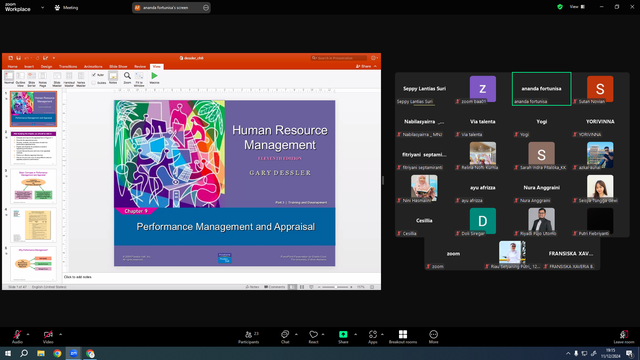This screenshot has height=360, width=640.
Task: Open File Explorer from taskbar
Action: pyautogui.click(x=41, y=353)
